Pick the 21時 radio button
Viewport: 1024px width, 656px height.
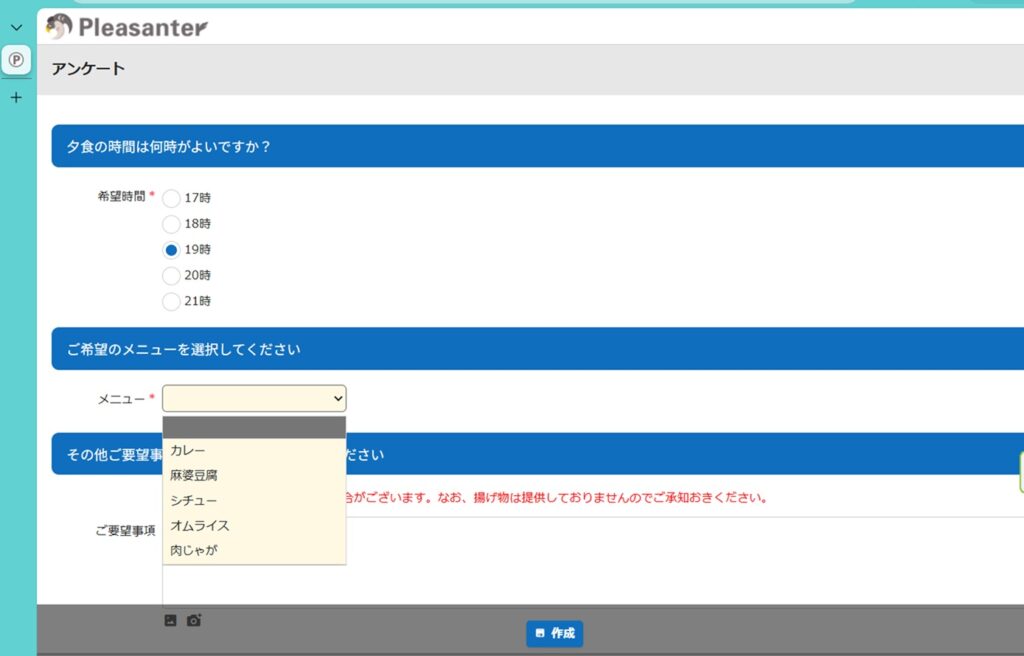pos(171,301)
